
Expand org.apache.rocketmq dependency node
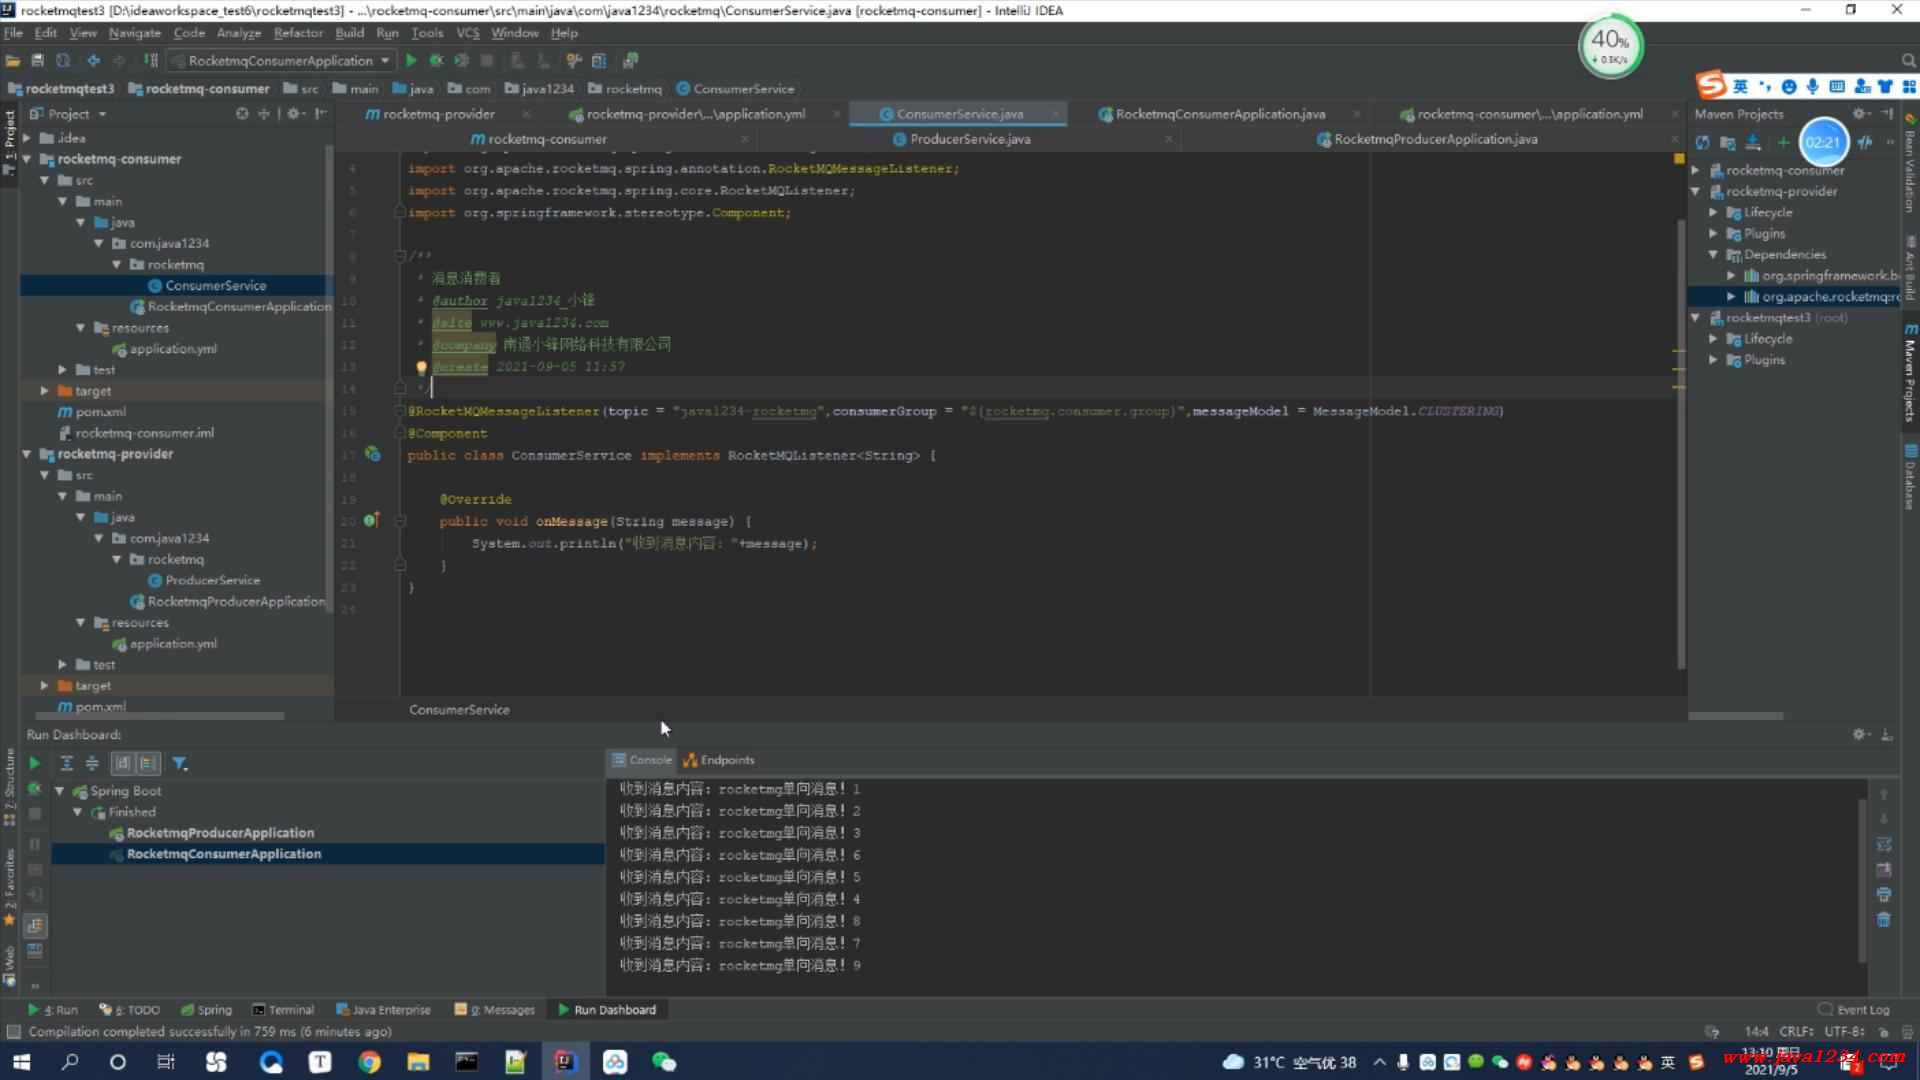coord(1732,296)
